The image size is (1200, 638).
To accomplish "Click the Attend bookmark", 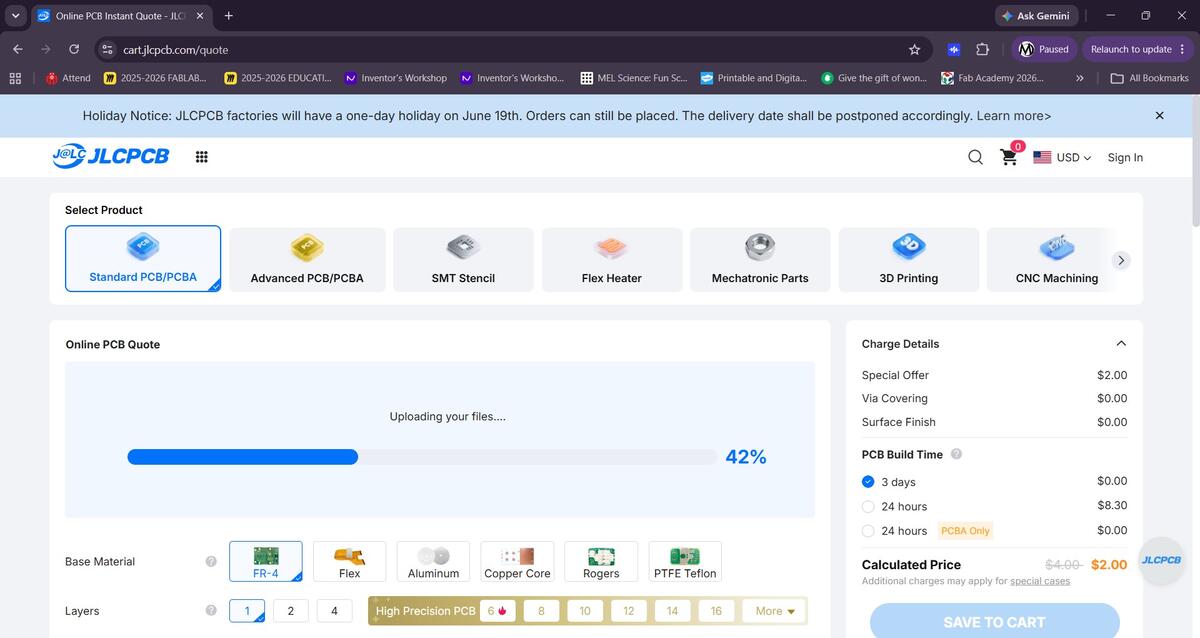I will [x=67, y=78].
